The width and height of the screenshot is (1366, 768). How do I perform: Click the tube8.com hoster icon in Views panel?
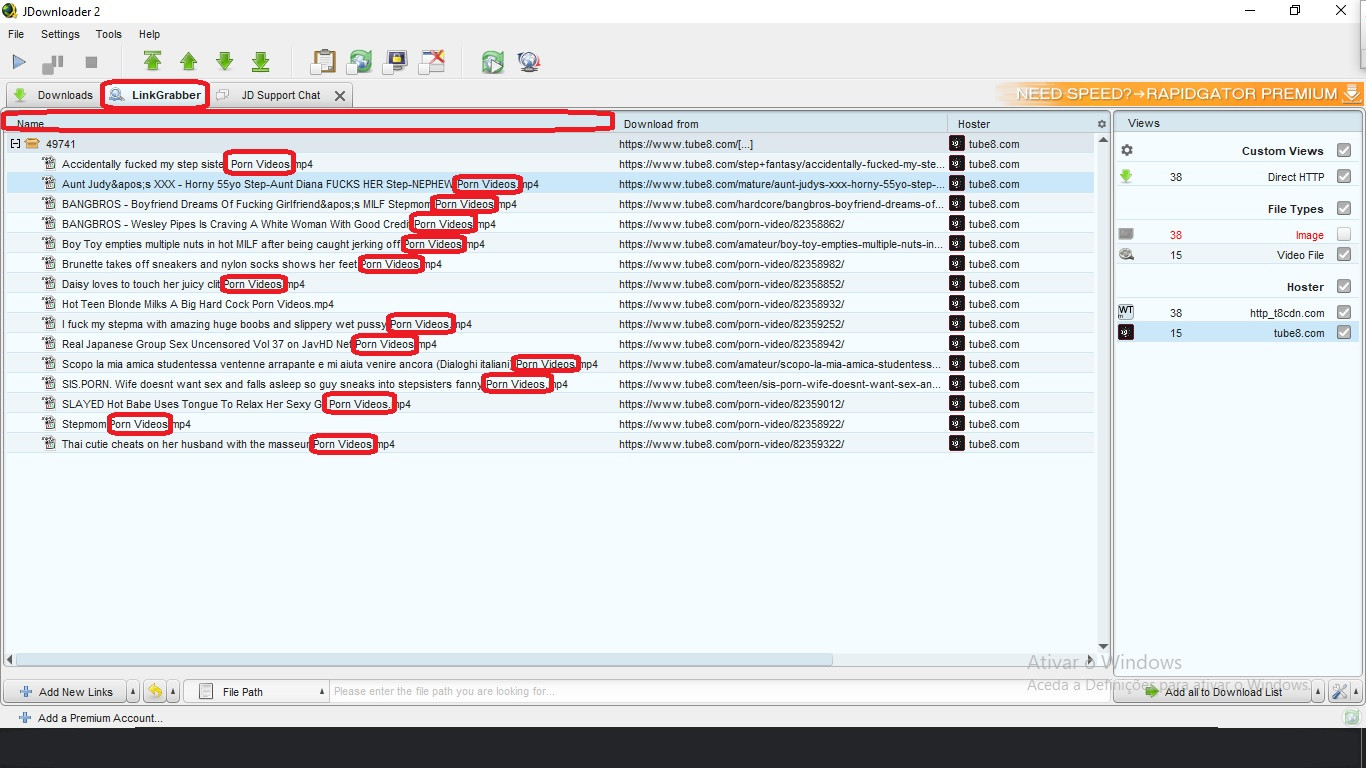(x=1126, y=333)
